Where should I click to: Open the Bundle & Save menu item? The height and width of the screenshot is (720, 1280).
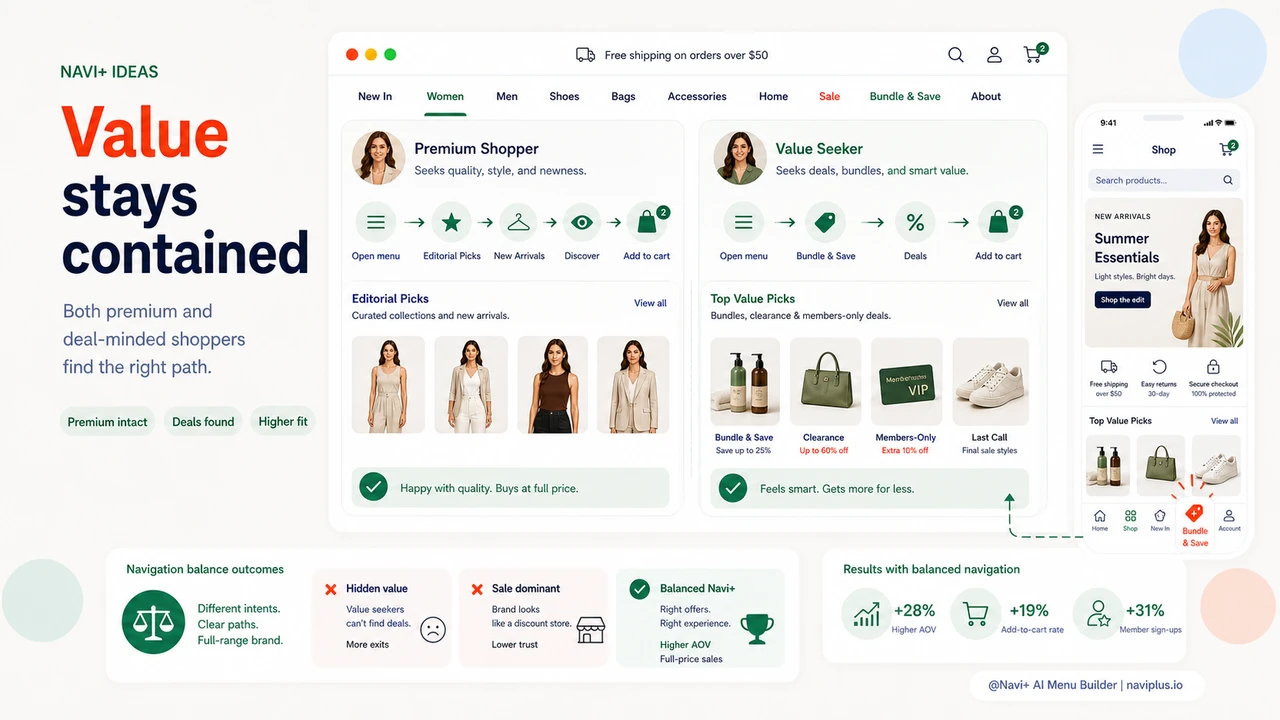pos(905,96)
